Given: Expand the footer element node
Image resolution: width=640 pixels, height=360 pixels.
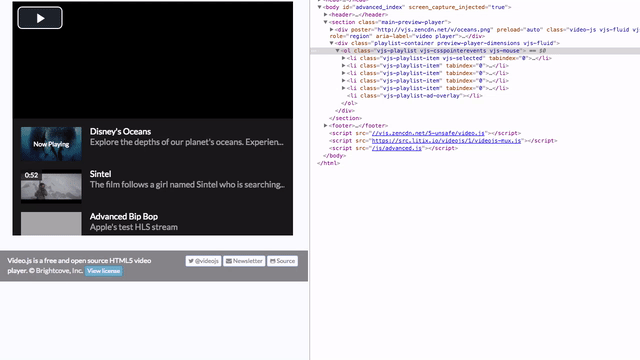Looking at the screenshot, I should point(325,125).
